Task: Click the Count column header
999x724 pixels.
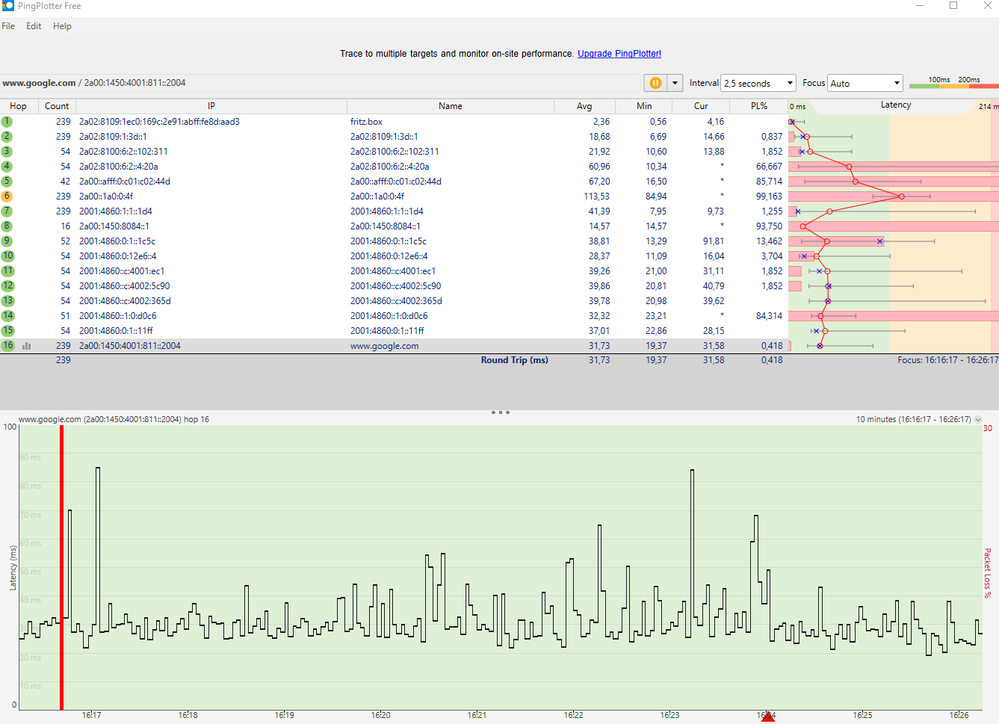Action: [57, 106]
